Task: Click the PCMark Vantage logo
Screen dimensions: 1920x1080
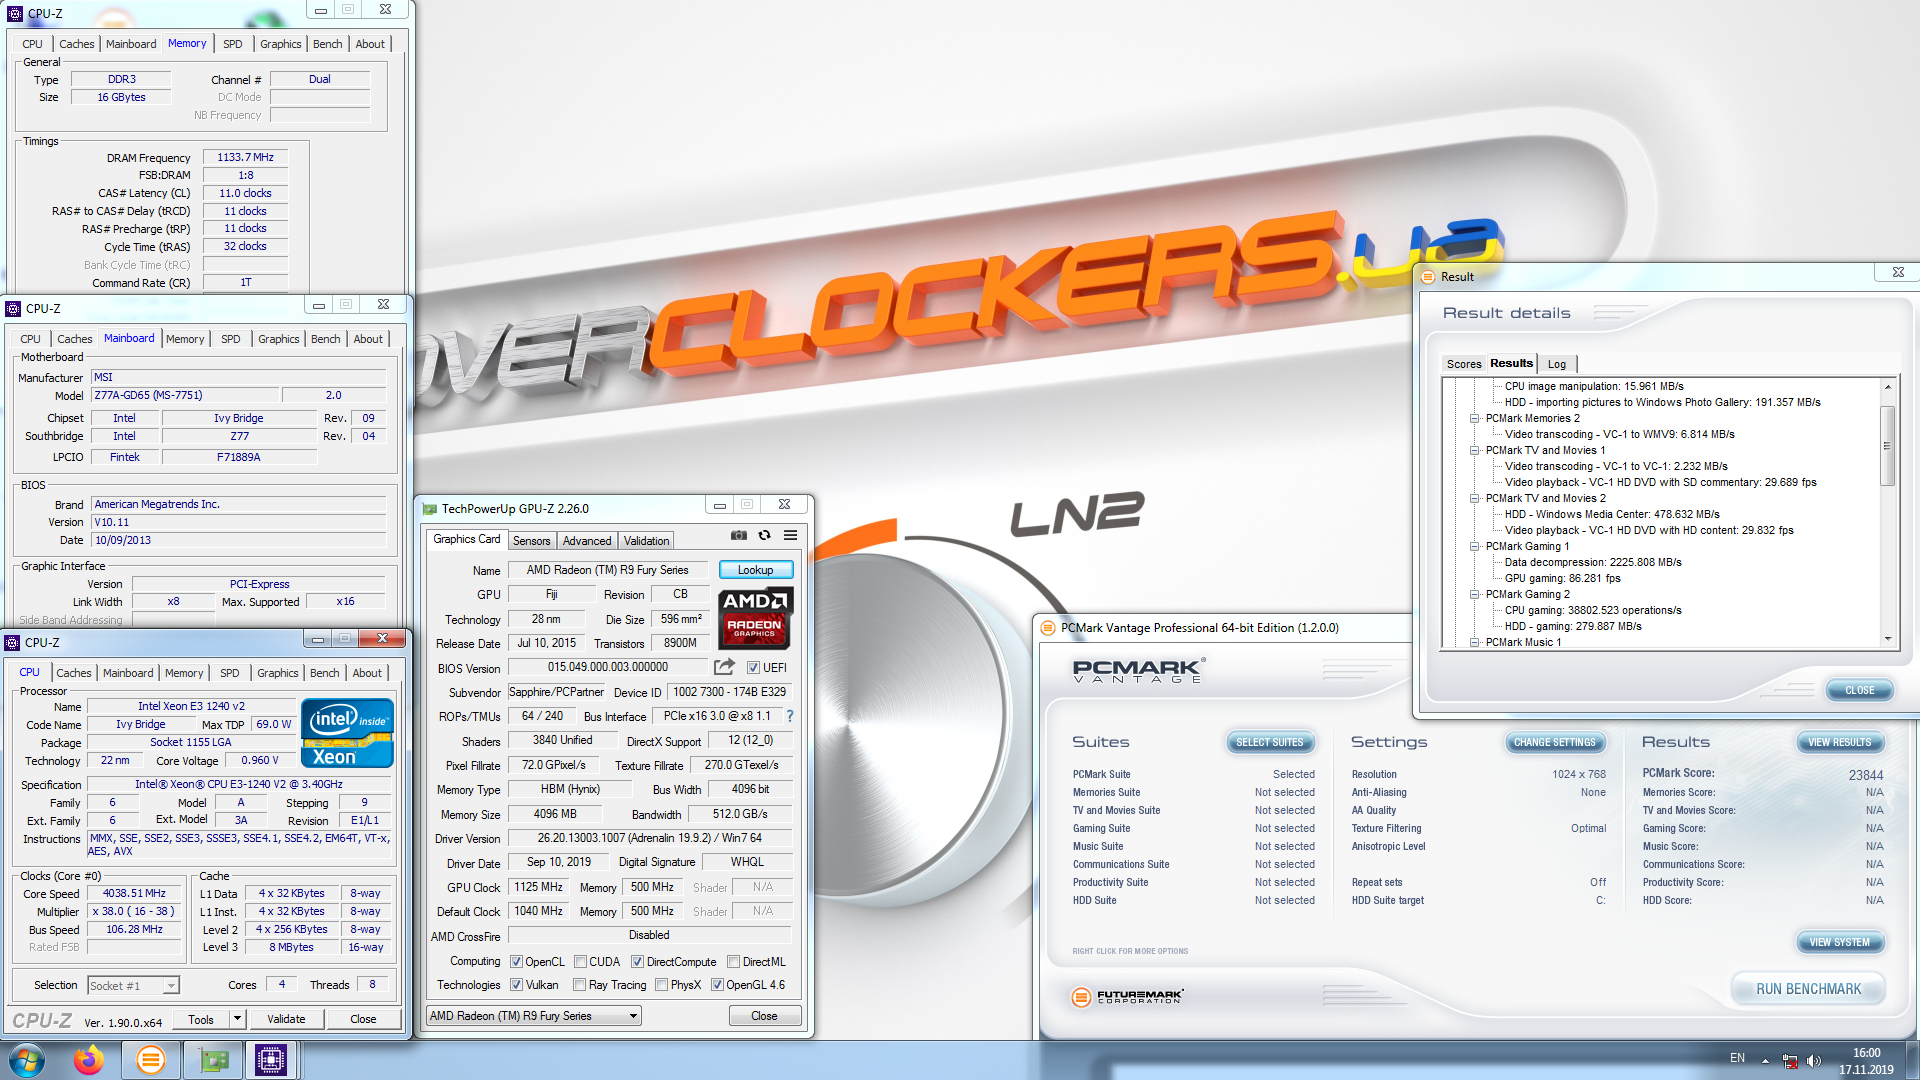Action: (1138, 671)
